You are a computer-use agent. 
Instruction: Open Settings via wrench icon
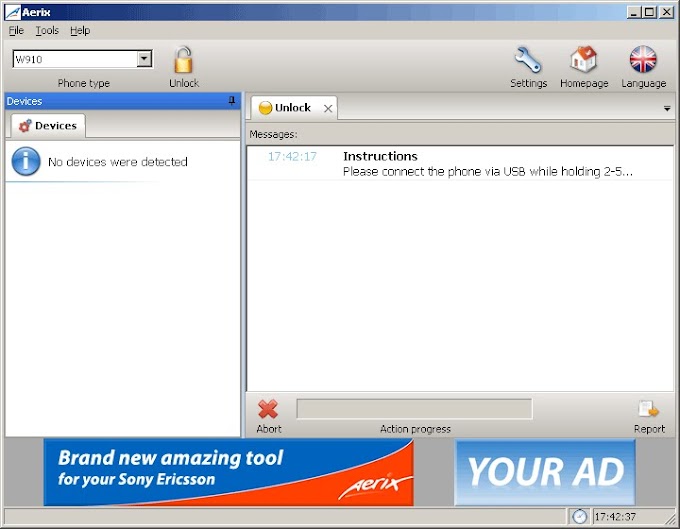pos(528,60)
